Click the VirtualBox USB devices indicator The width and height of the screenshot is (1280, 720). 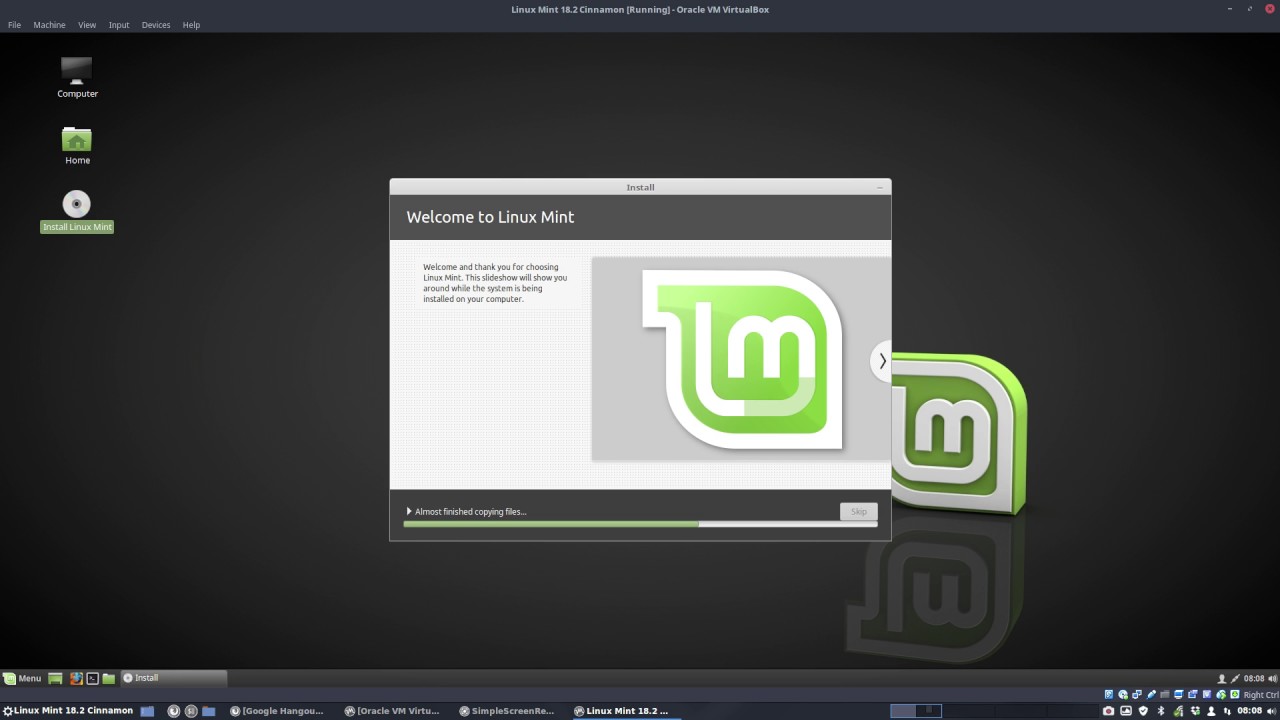1151,694
